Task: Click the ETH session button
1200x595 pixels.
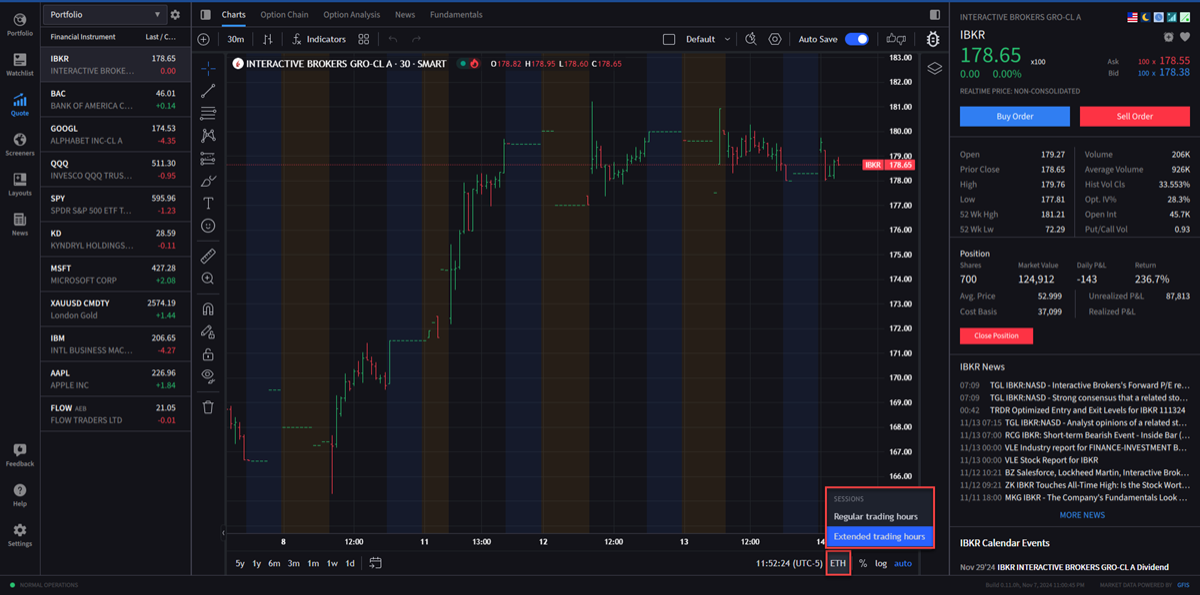Action: (x=838, y=563)
